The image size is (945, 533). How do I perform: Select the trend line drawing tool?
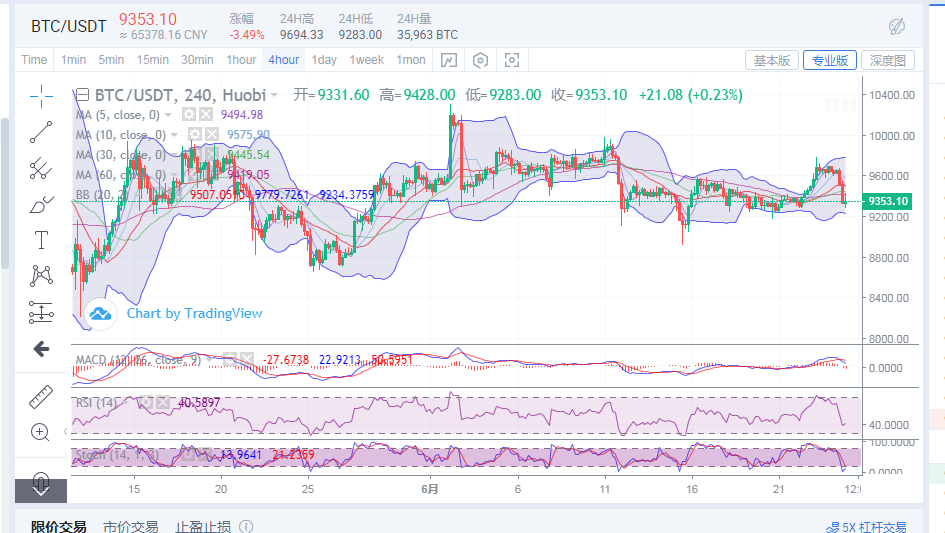point(41,132)
